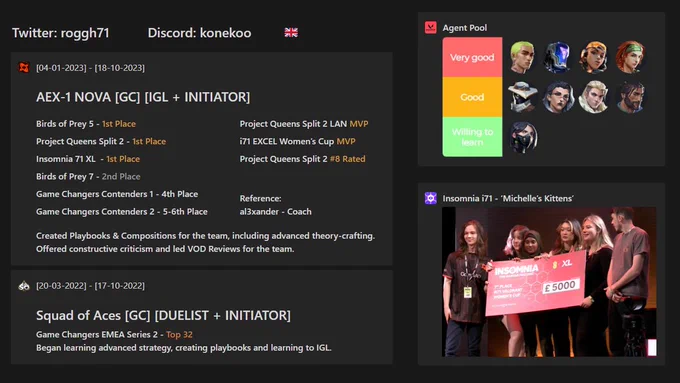This screenshot has width=680, height=383.
Task: Click the Twitter: roggh71 handle
Action: click(x=61, y=33)
